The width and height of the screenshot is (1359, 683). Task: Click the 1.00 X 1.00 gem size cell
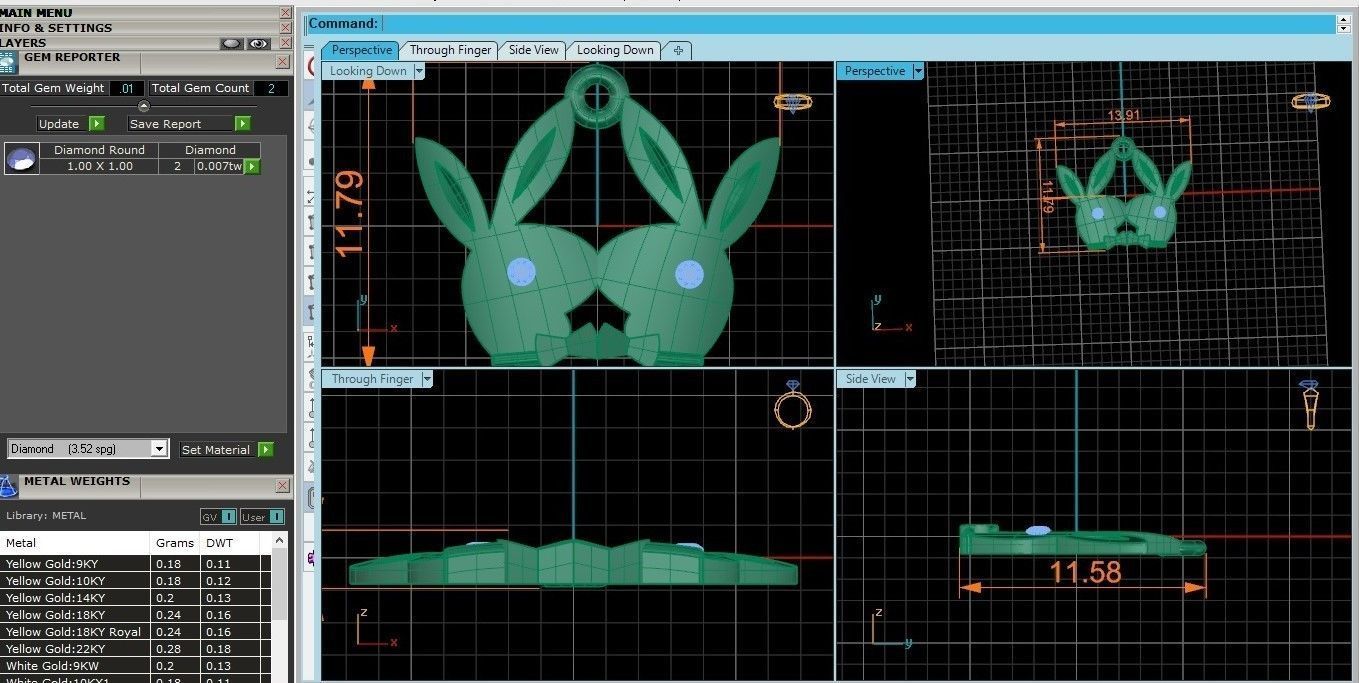[100, 166]
